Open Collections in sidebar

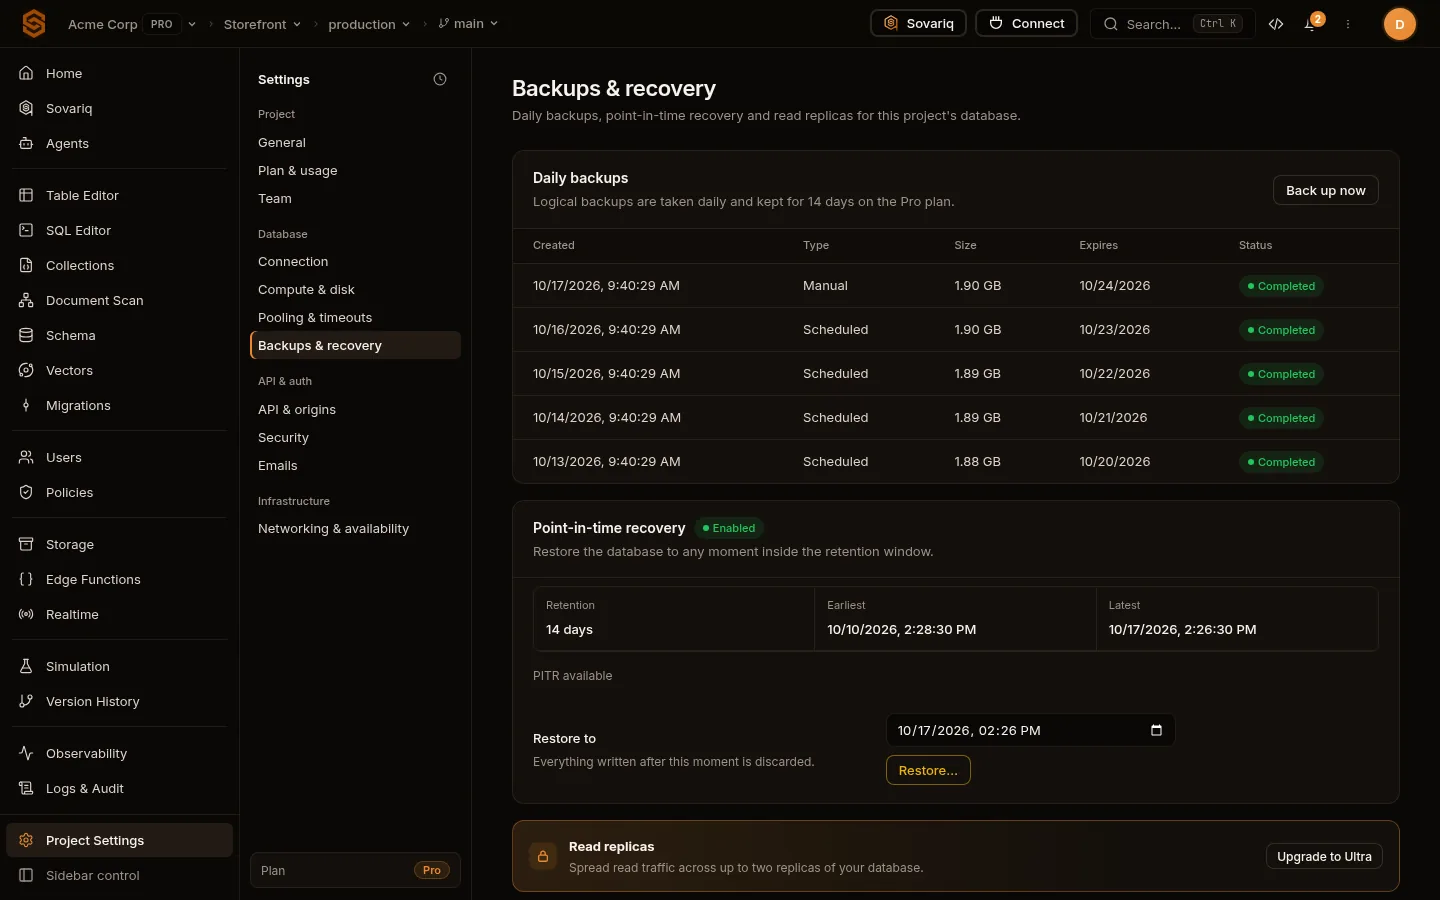coord(120,265)
